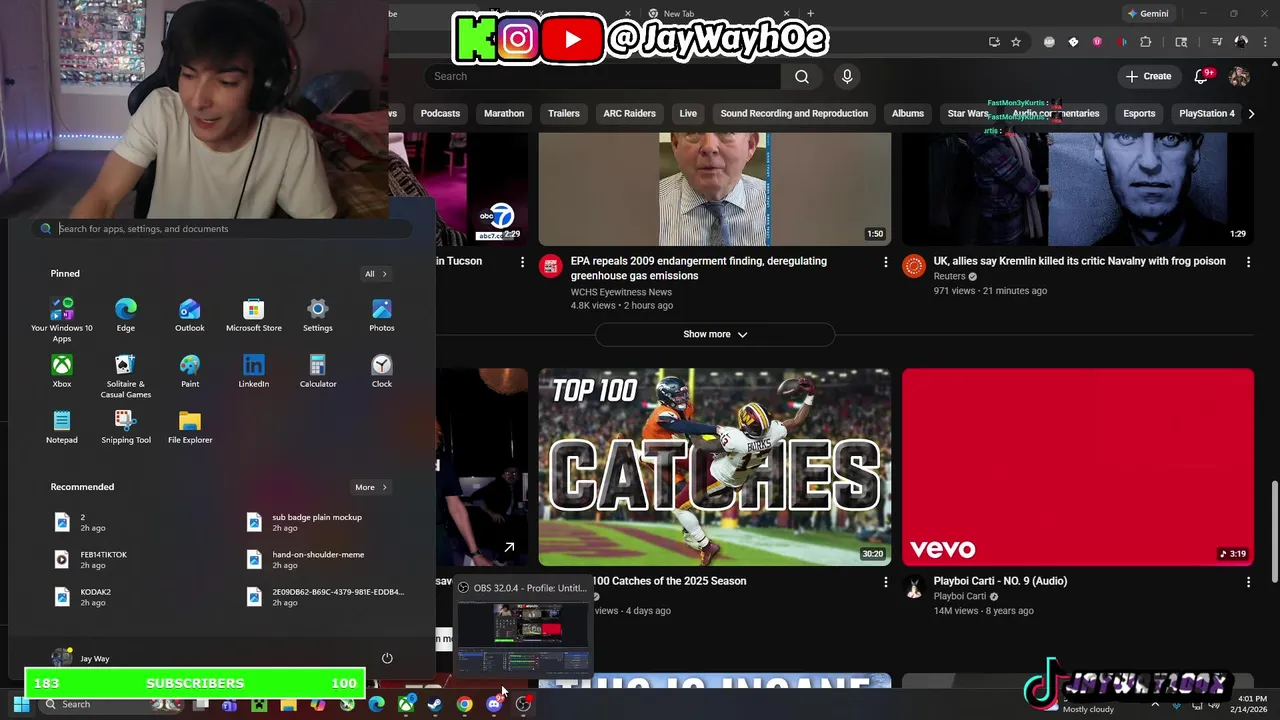The width and height of the screenshot is (1280, 720).
Task: Open YouTube notifications bell
Action: click(1203, 76)
